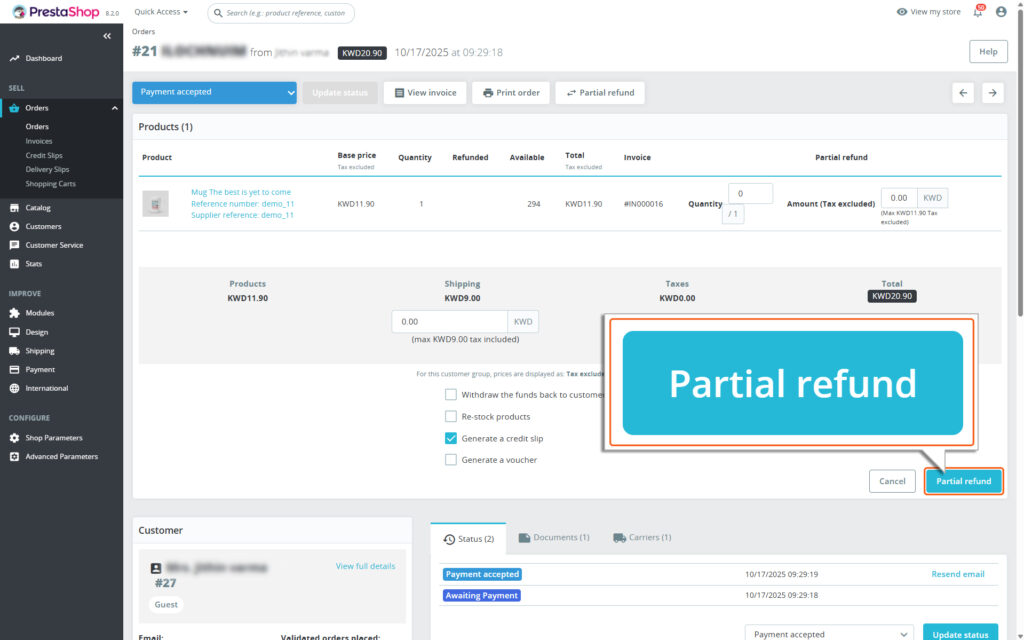Open the Customers section in the sidebar
This screenshot has height=640, width=1024.
point(15,226)
